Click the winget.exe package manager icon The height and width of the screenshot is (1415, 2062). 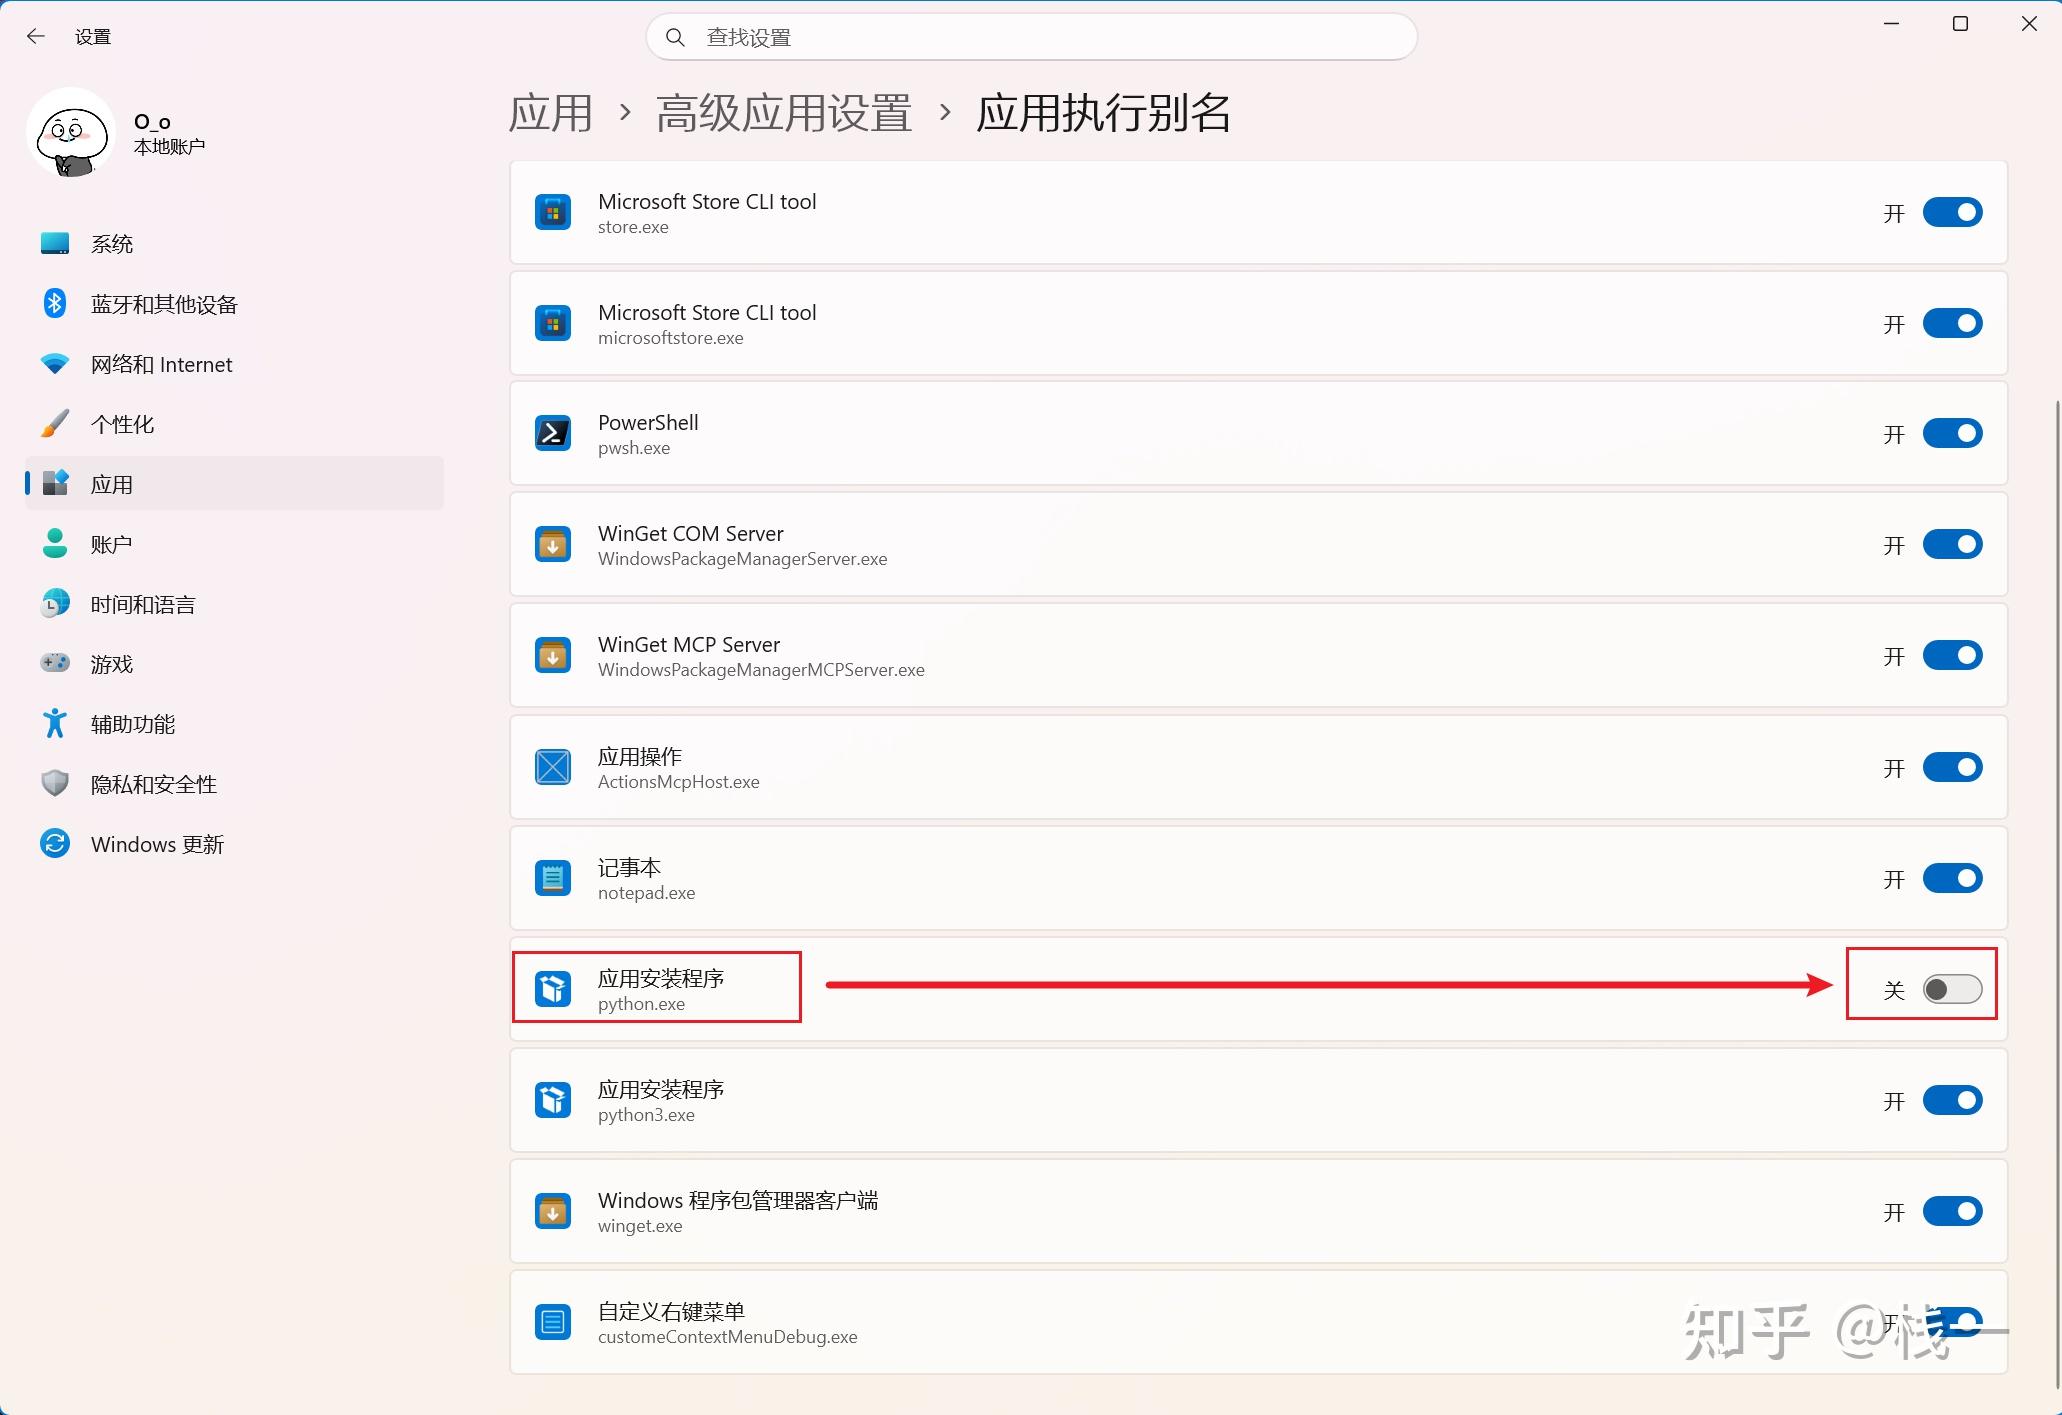tap(553, 1211)
